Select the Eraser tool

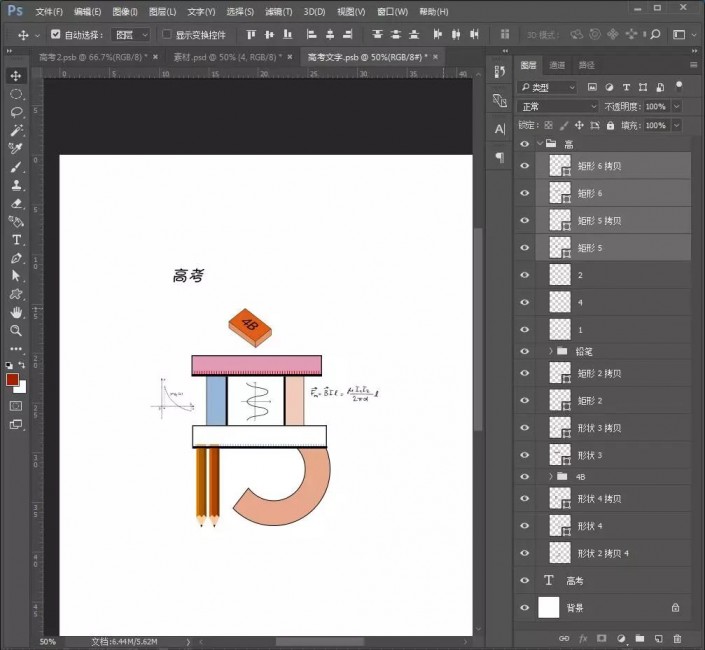coord(16,203)
